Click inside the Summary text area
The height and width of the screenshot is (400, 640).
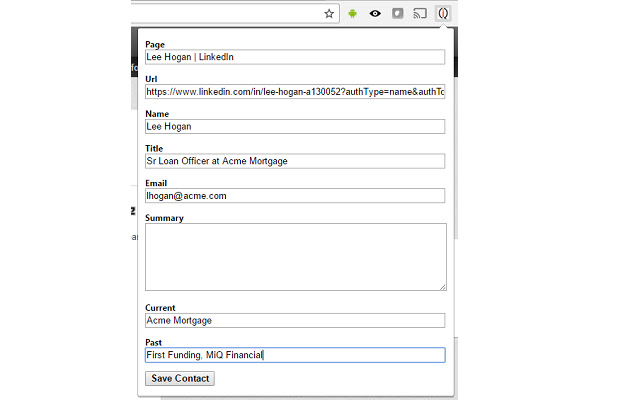pos(296,257)
